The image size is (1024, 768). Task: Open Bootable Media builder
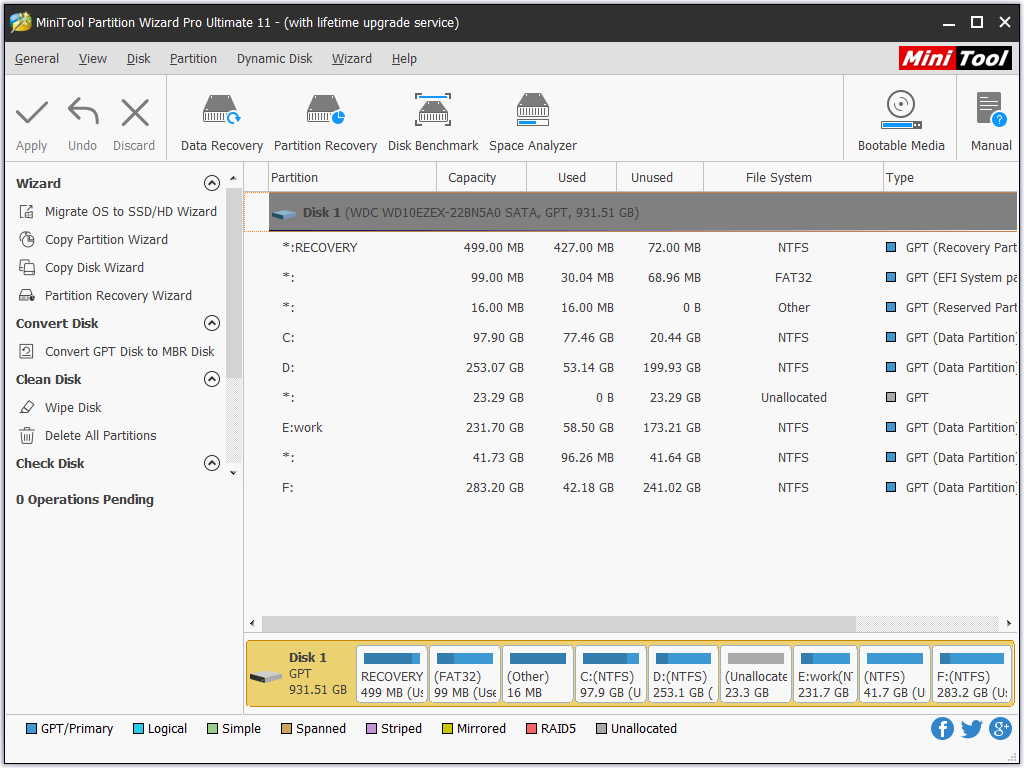tap(901, 121)
